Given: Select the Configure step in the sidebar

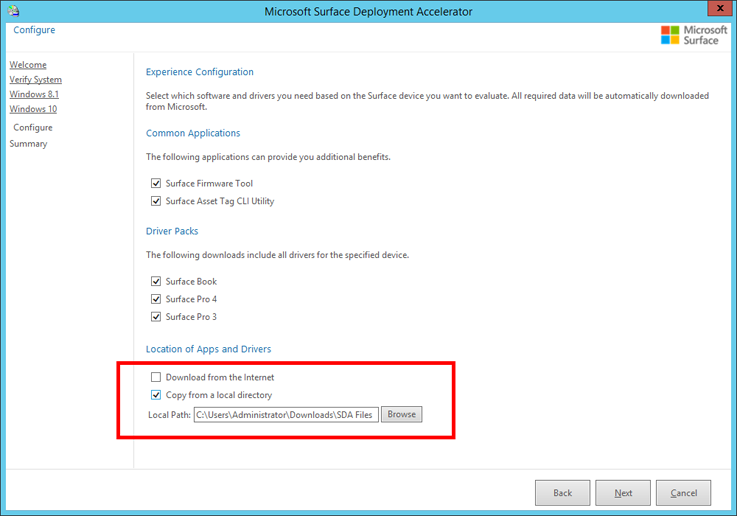Looking at the screenshot, I should [33, 127].
